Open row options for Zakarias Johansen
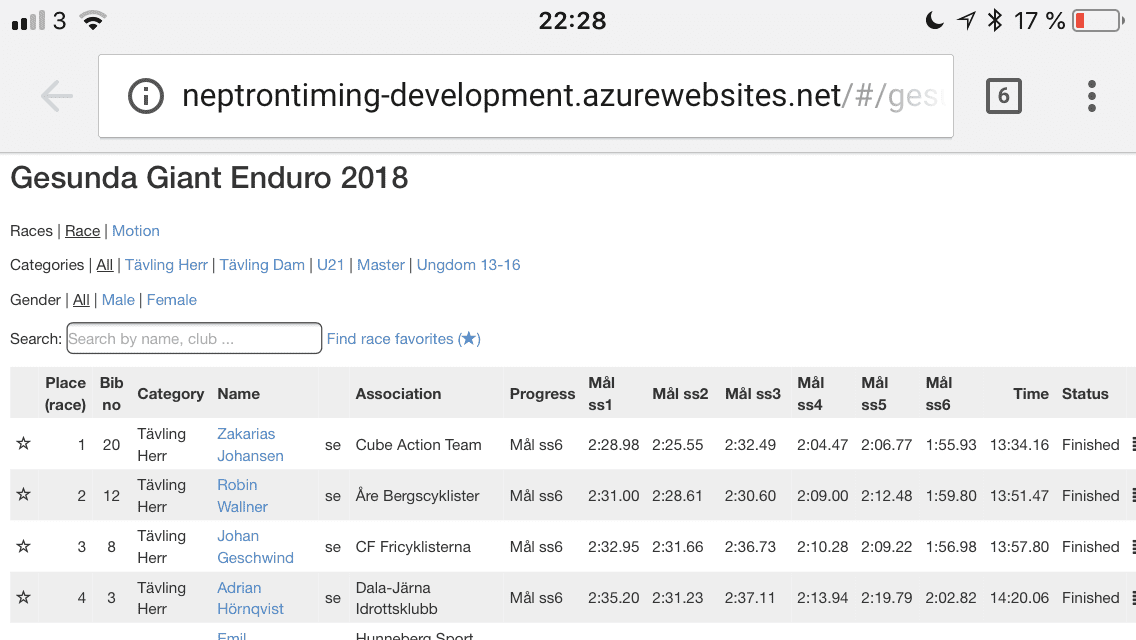 tap(1132, 444)
